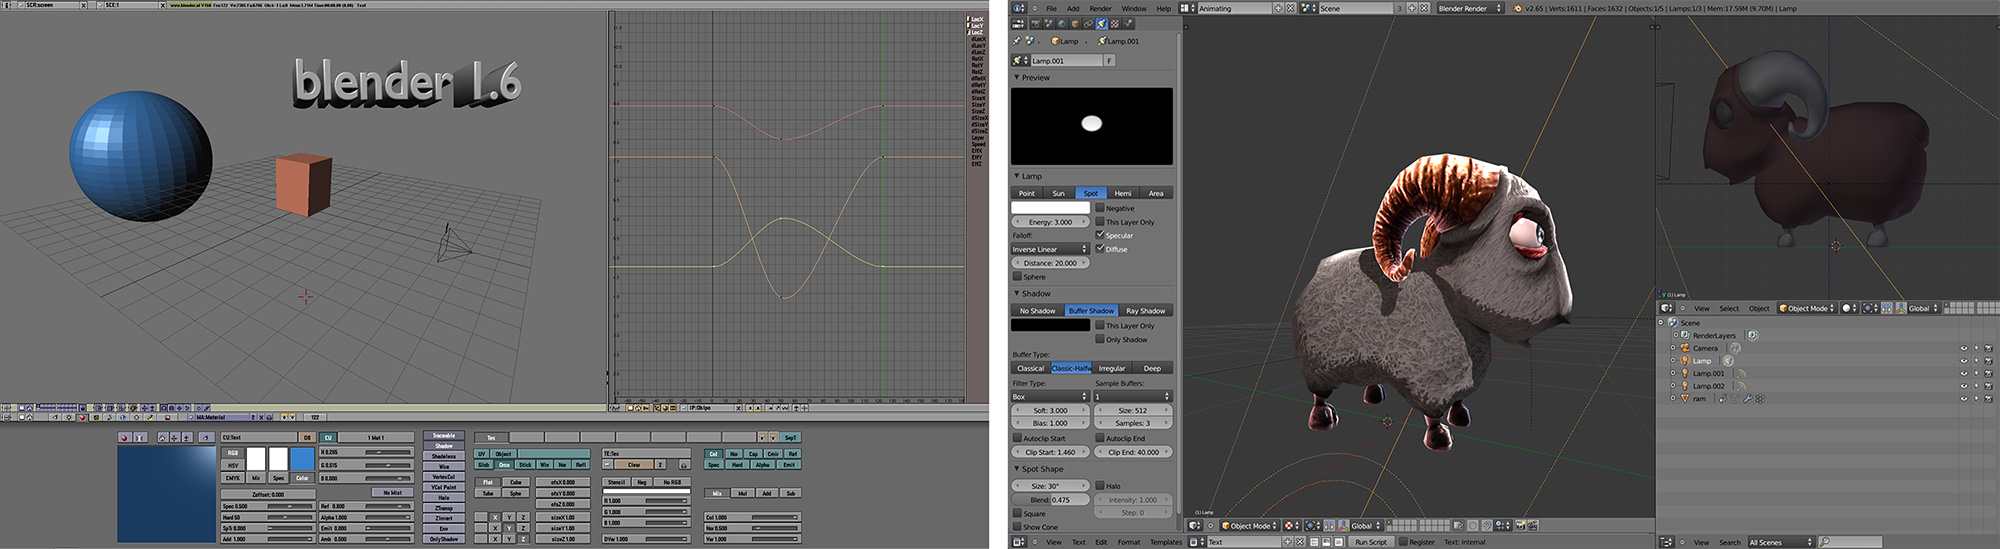Open the Texture properties tab icon
2000x549 pixels.
1114,24
